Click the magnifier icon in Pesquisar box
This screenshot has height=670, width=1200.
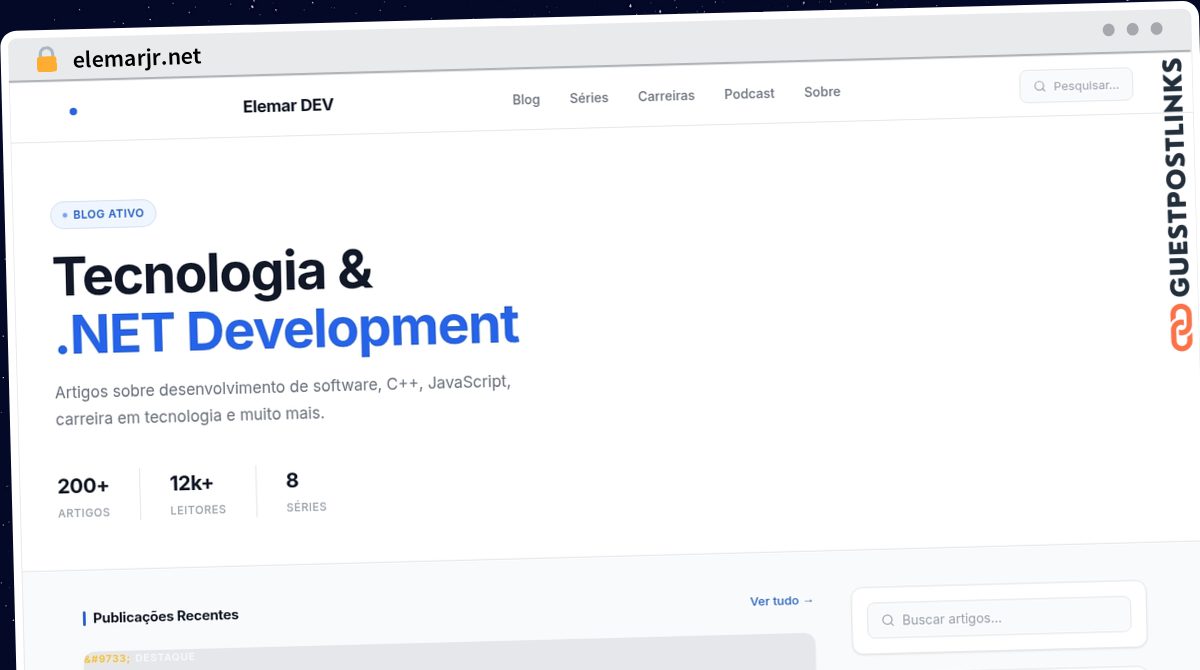click(x=1040, y=86)
